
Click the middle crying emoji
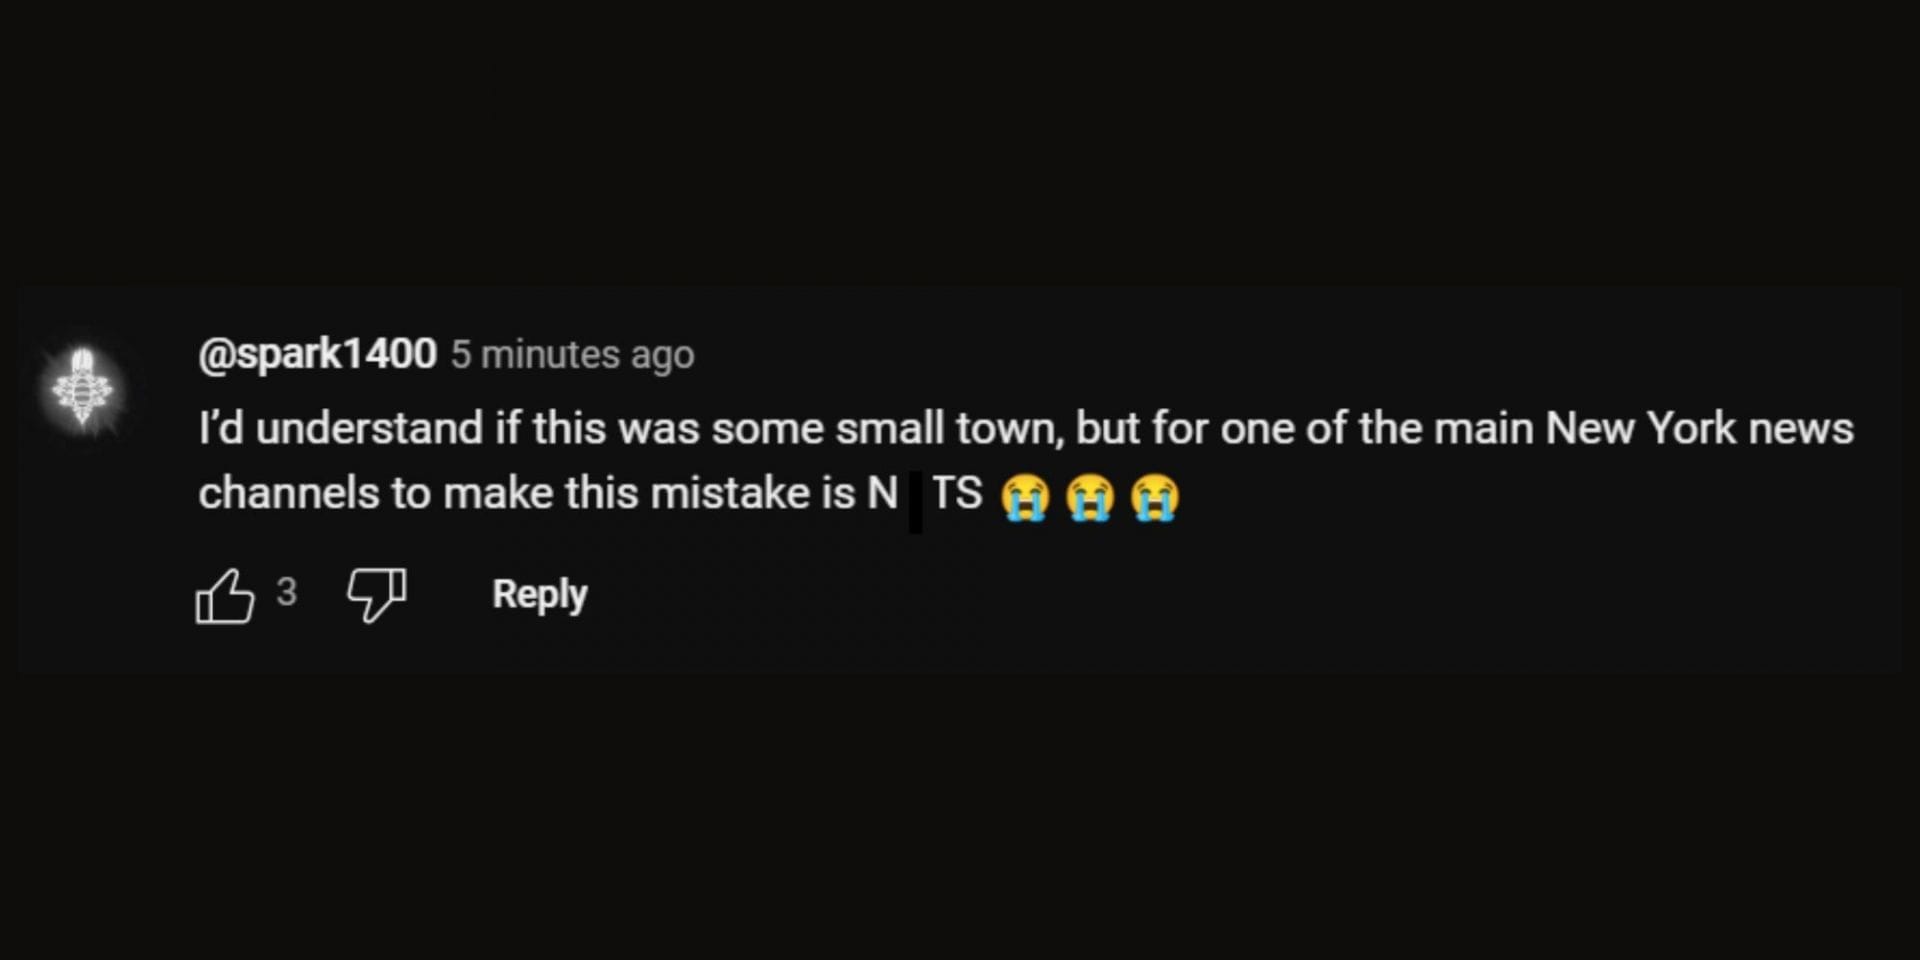pyautogui.click(x=1090, y=497)
